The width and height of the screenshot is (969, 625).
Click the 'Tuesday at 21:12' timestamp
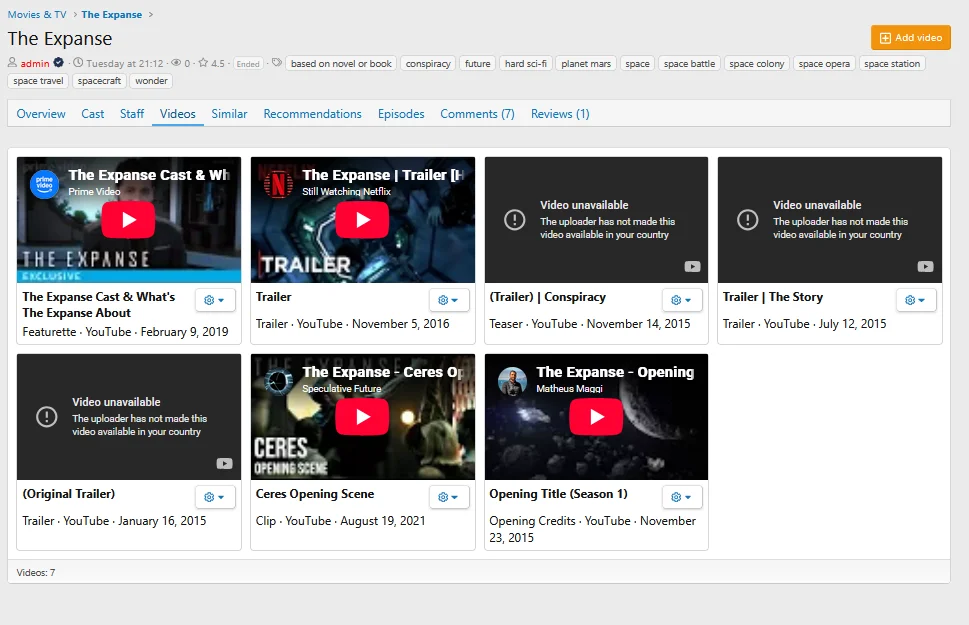[x=125, y=63]
